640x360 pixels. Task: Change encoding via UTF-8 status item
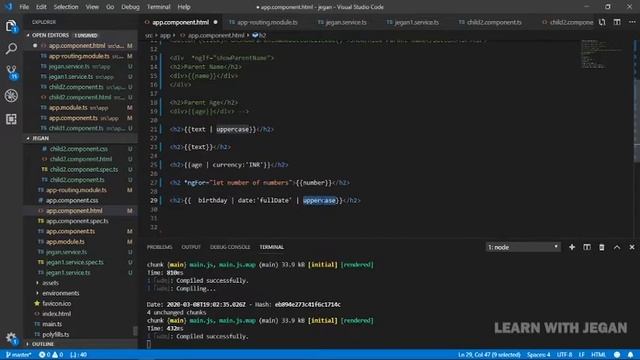tap(564, 355)
